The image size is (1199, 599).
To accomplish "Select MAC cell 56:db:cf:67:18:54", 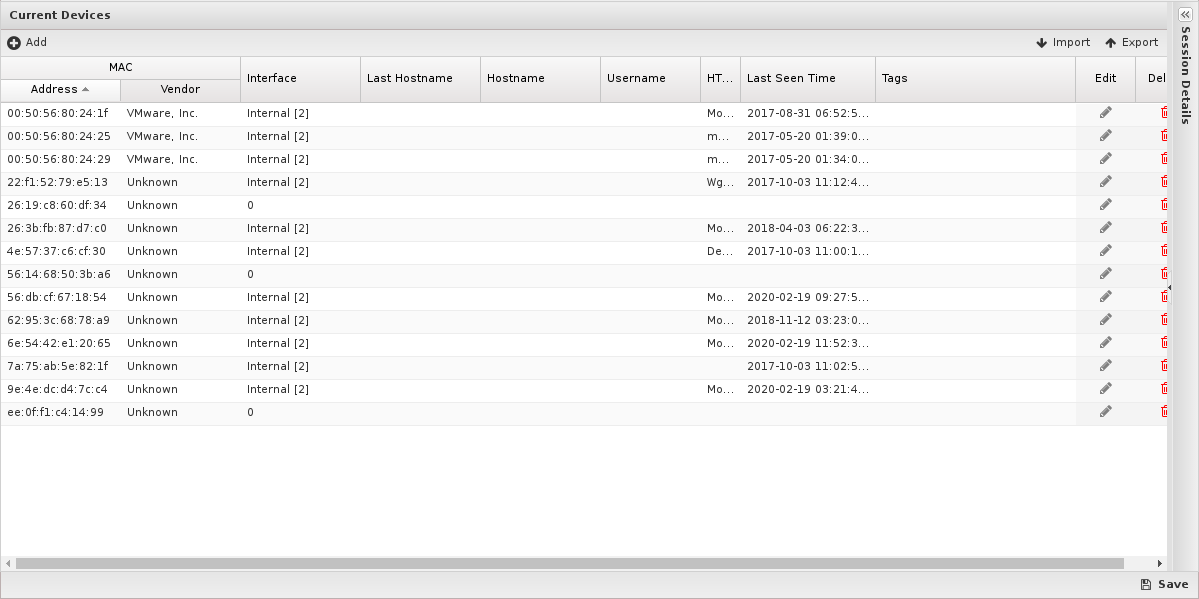I will click(x=60, y=297).
